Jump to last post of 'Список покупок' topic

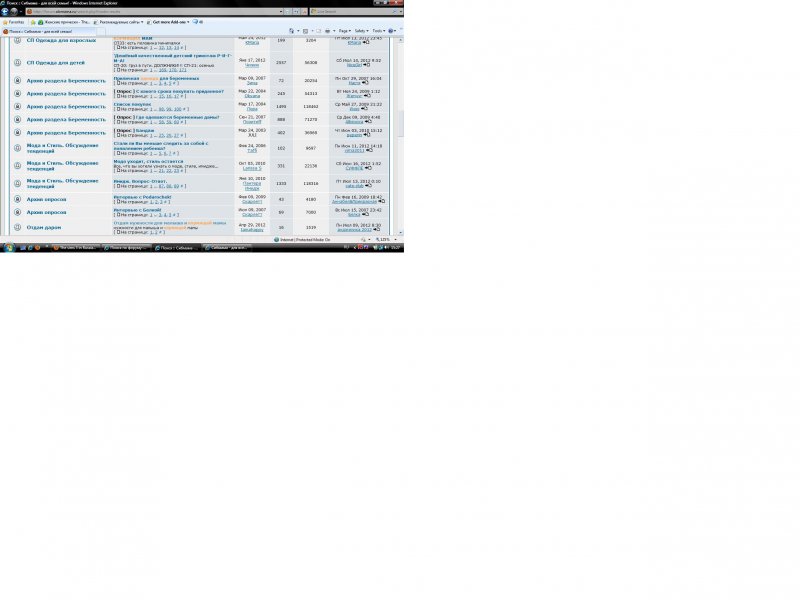tap(364, 109)
